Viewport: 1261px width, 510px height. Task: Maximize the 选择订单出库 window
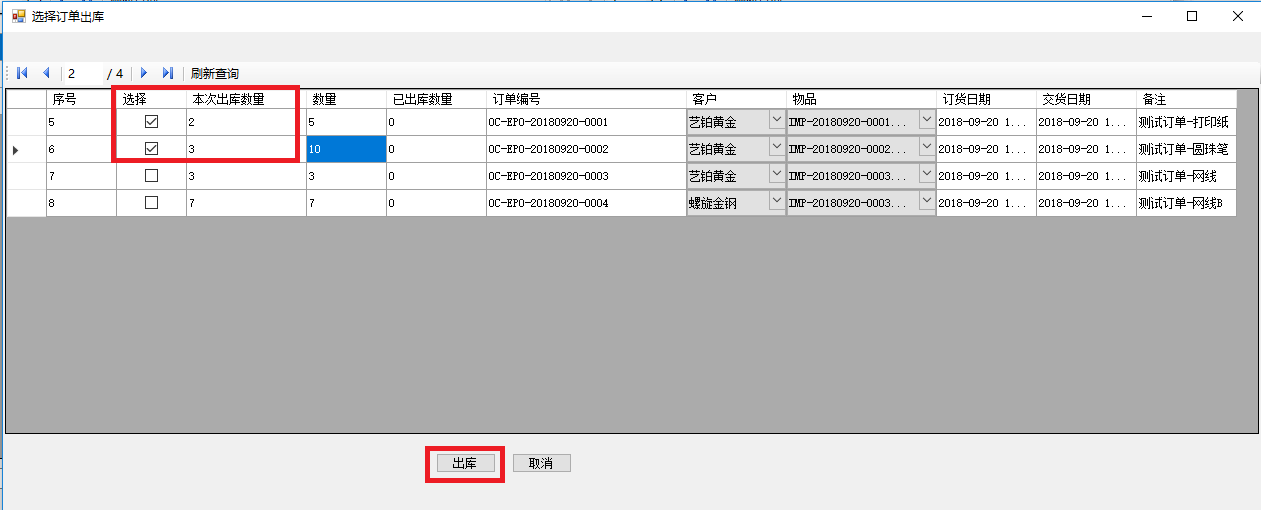pos(1192,16)
